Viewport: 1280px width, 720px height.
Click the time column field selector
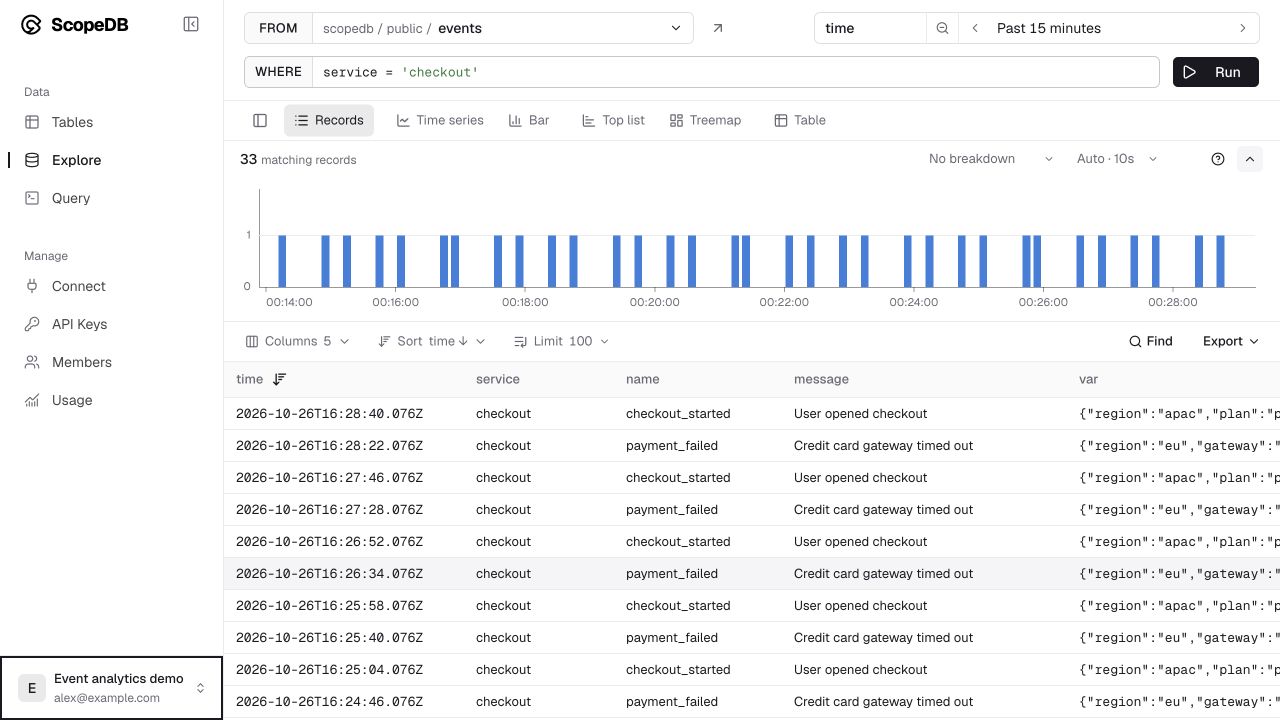870,28
